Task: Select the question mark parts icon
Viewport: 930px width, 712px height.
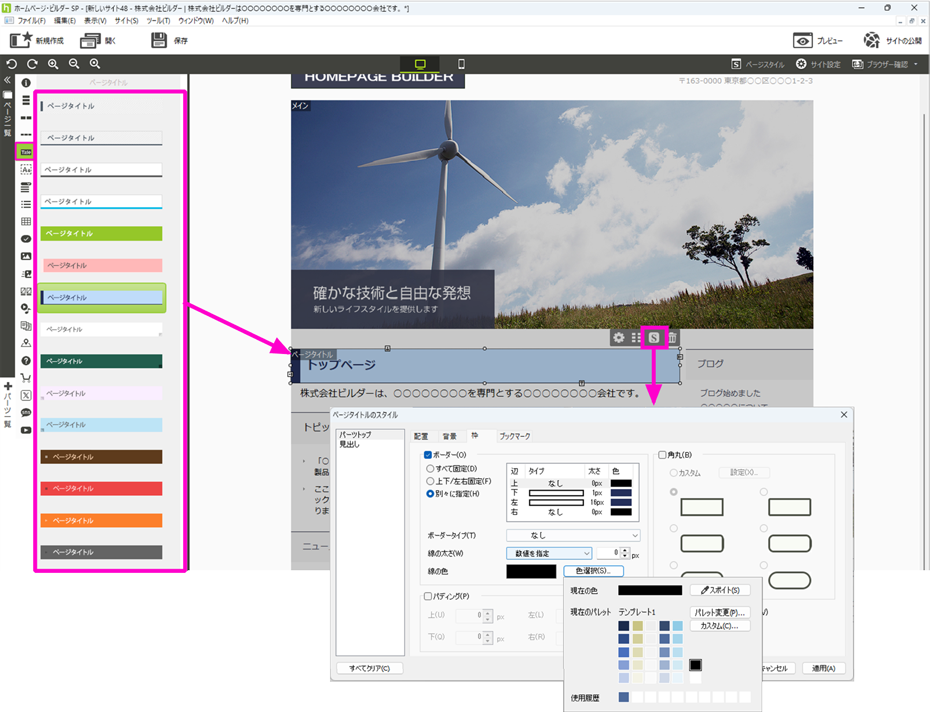Action: pos(26,360)
